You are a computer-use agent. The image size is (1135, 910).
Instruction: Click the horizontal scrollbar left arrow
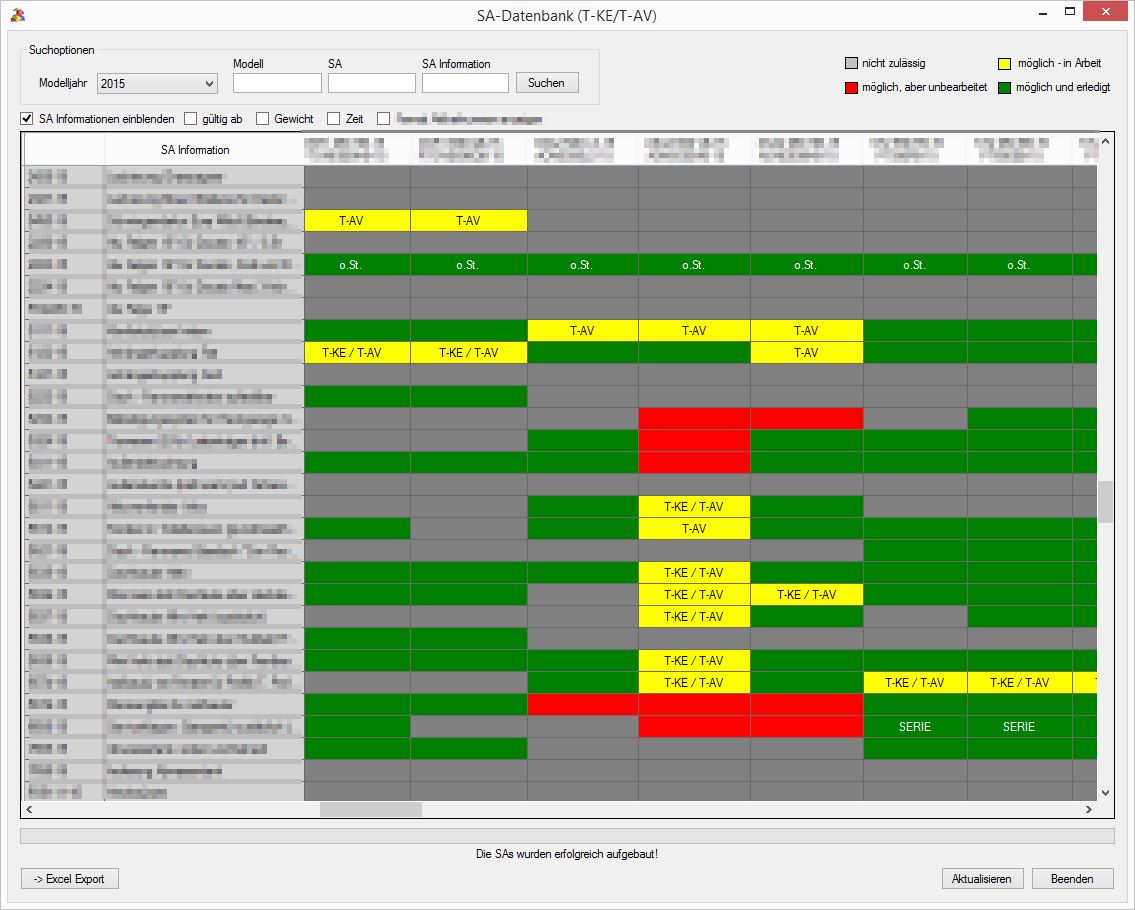29,809
